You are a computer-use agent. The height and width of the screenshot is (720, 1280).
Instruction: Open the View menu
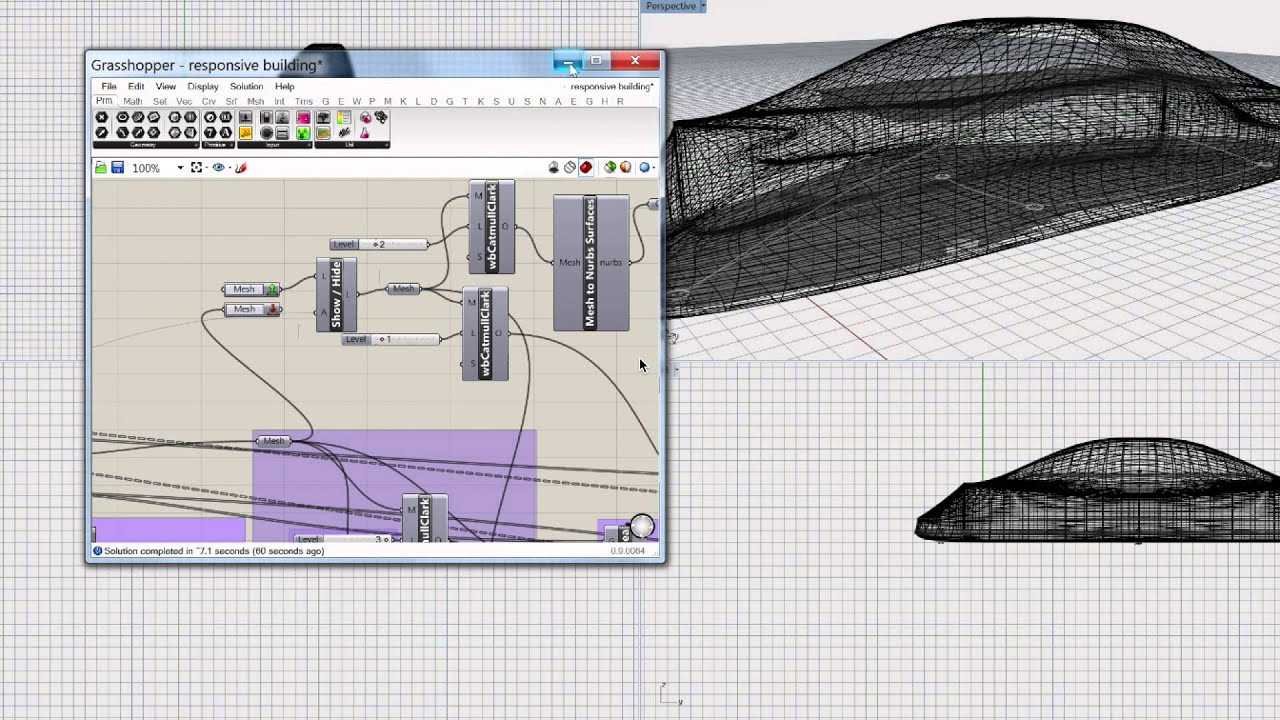(x=165, y=86)
